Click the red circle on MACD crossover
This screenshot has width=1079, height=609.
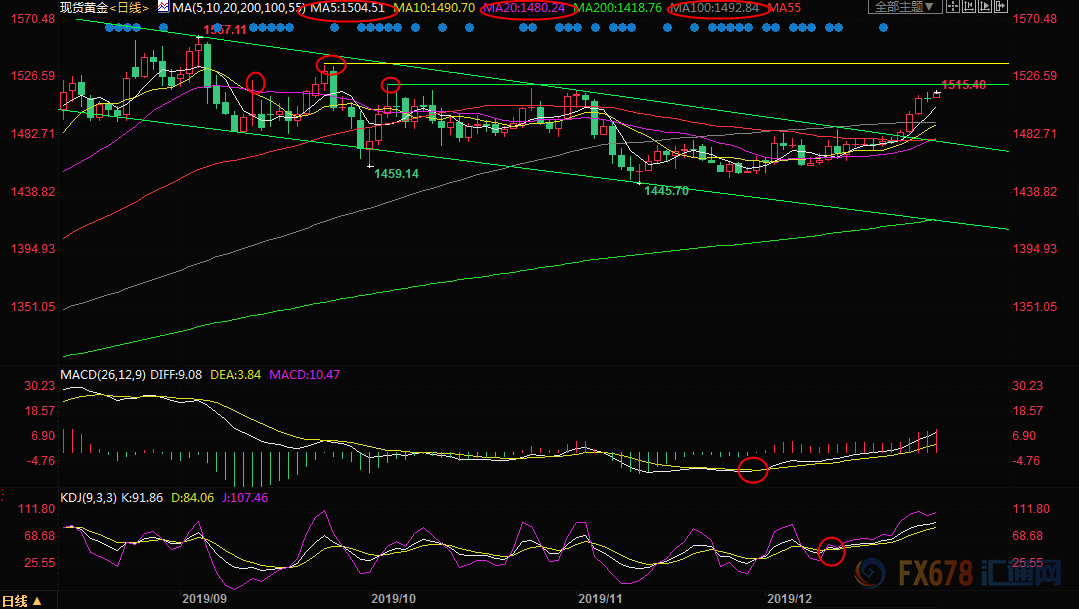click(752, 469)
